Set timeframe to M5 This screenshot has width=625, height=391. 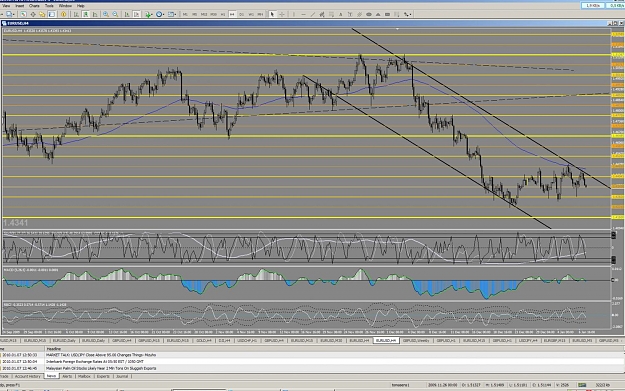click(x=195, y=14)
